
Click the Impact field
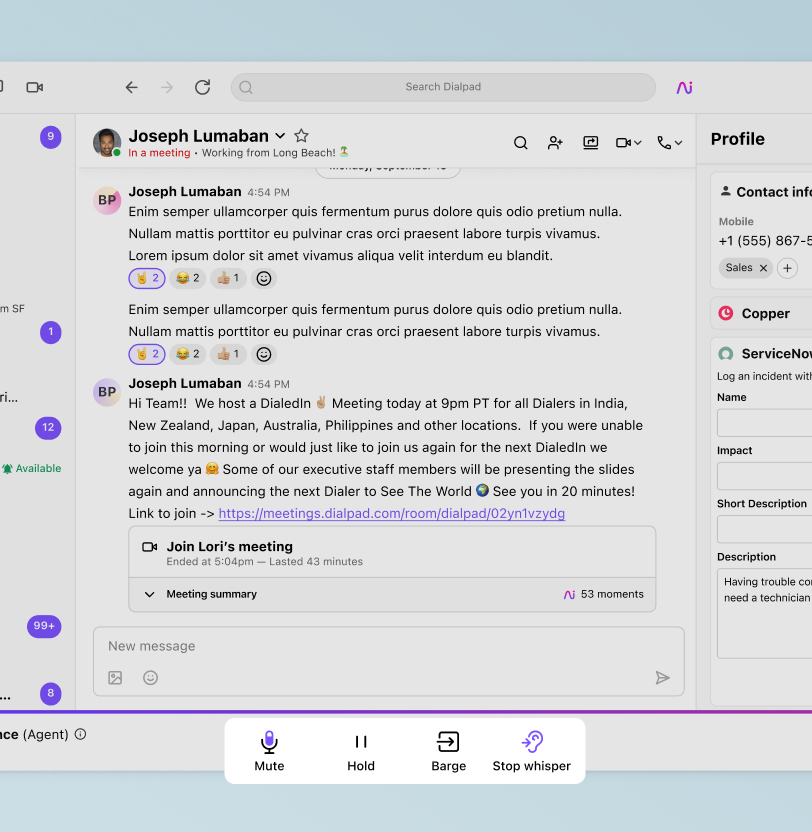pos(764,476)
